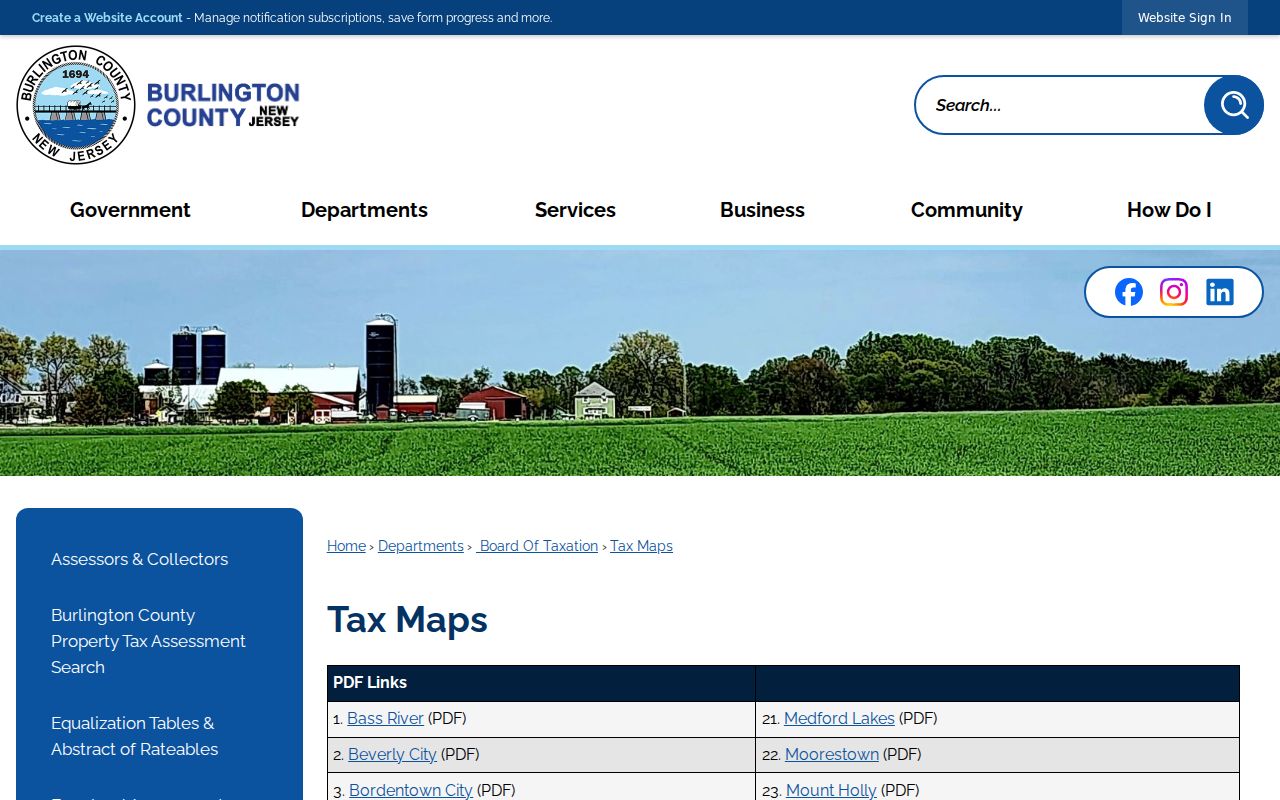This screenshot has height=800, width=1280.
Task: Open Board Of Taxation breadcrumb
Action: click(537, 546)
